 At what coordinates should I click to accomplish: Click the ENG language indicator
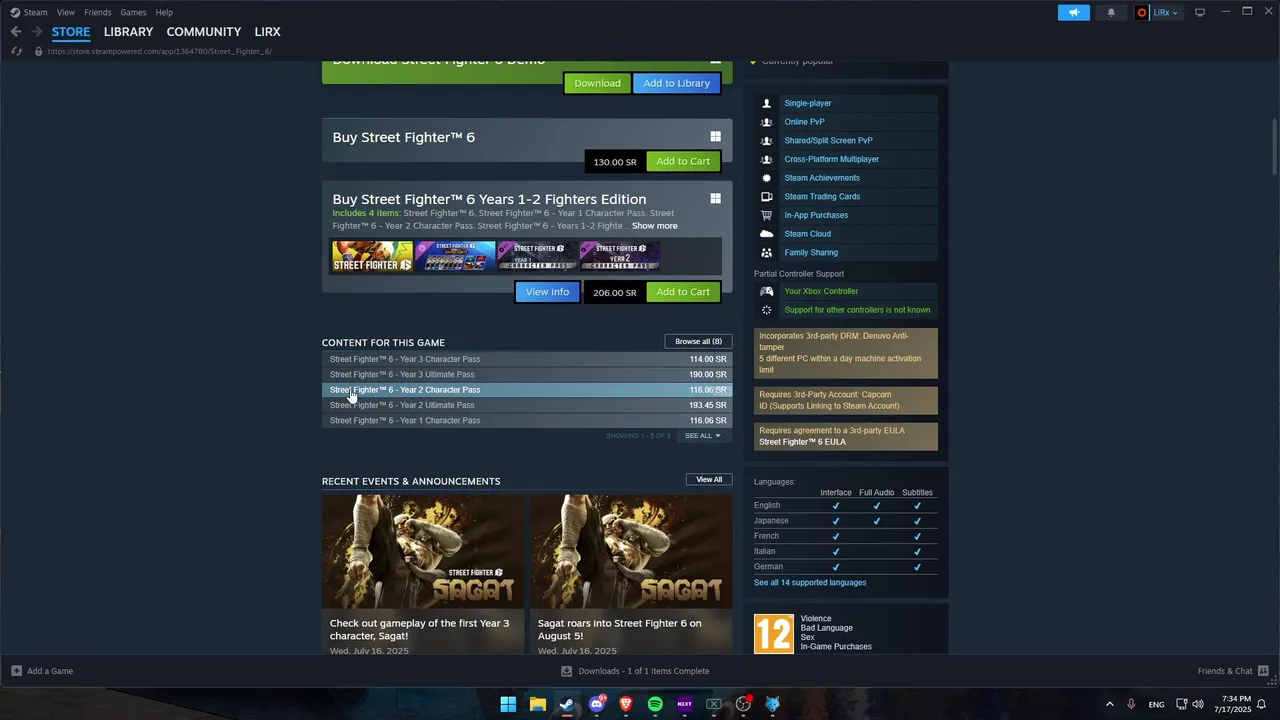pyautogui.click(x=1156, y=705)
